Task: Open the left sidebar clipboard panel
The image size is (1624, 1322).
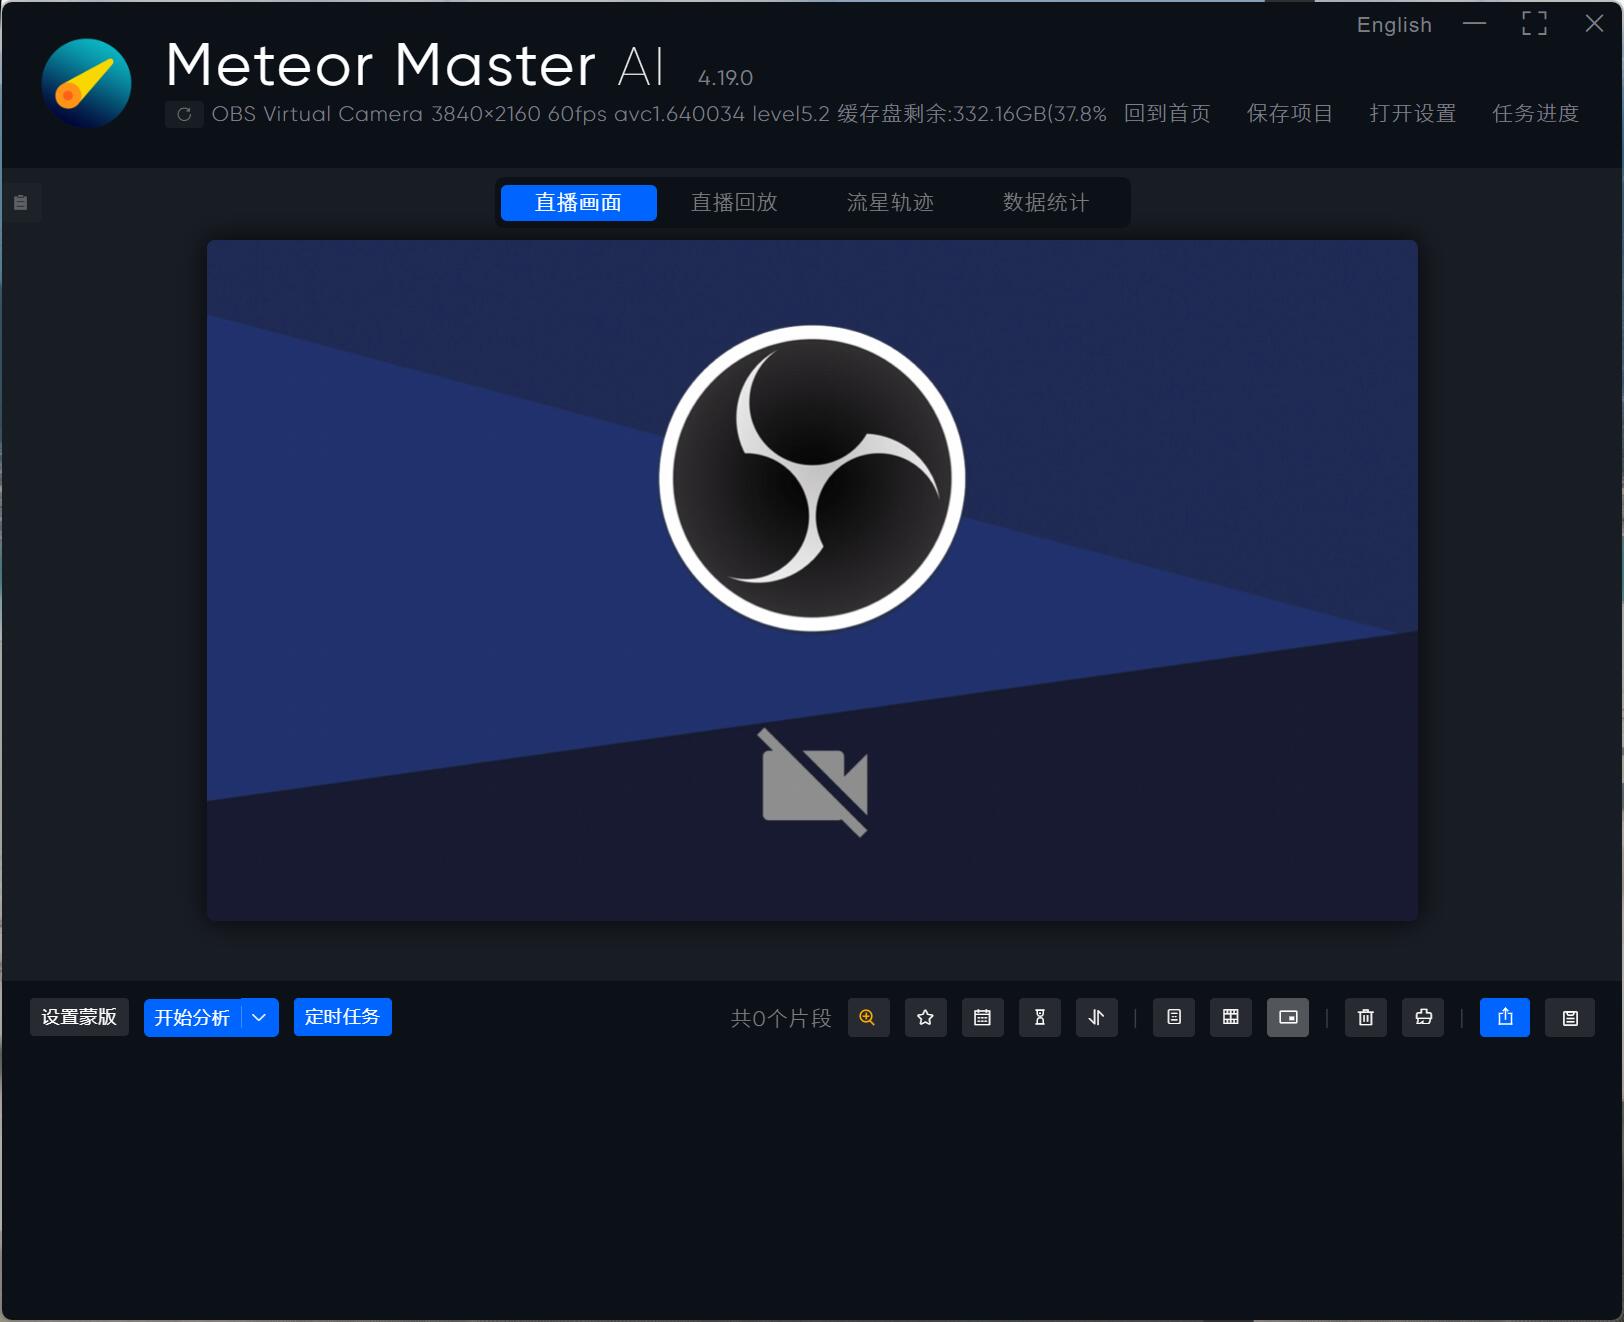Action: pos(20,203)
